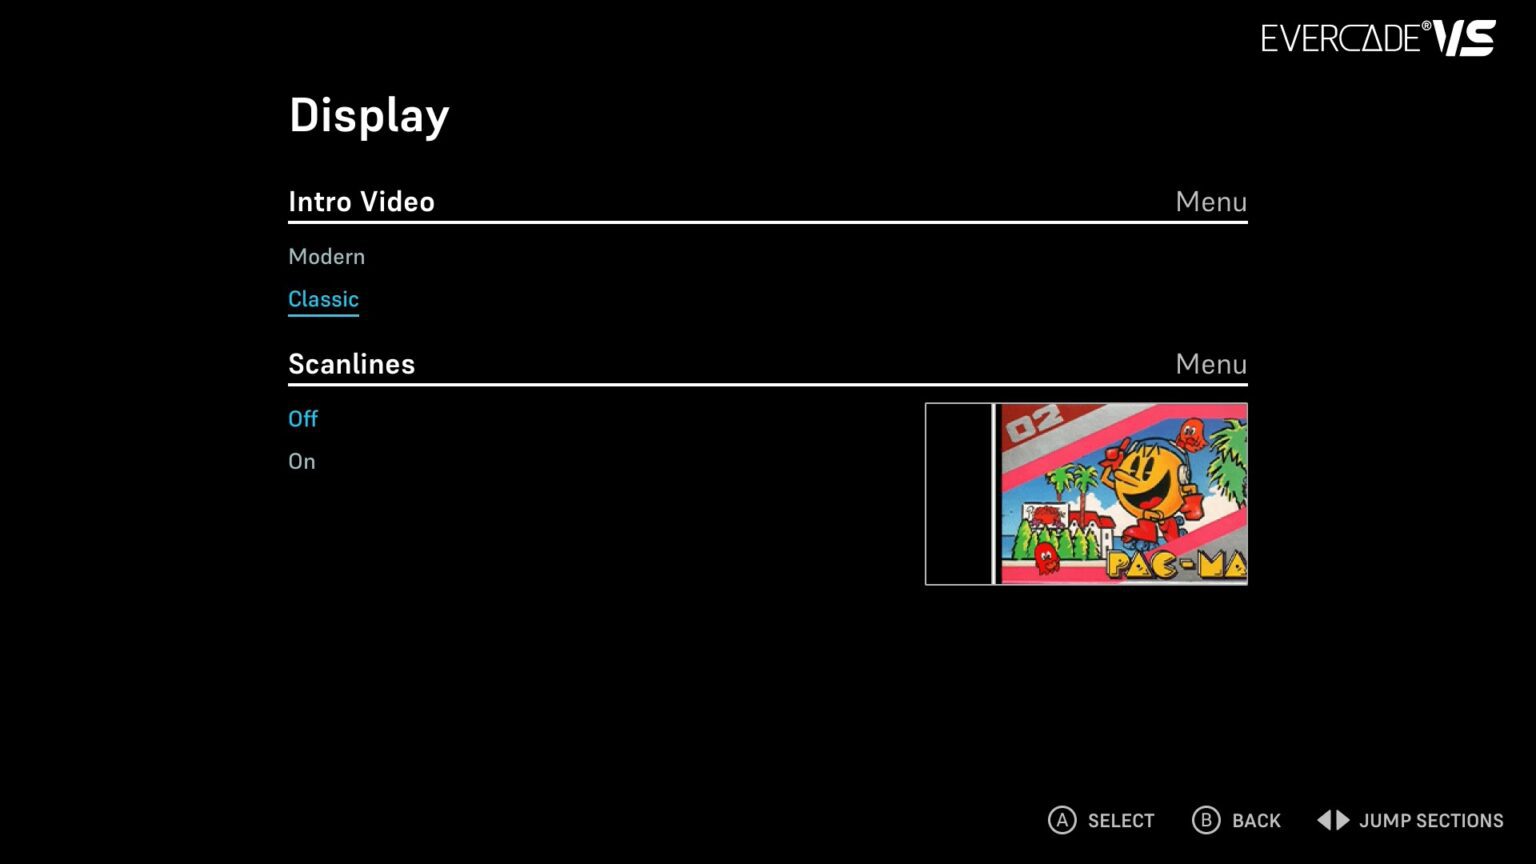This screenshot has height=864, width=1536.
Task: Select the Modern intro video option
Action: pyautogui.click(x=326, y=256)
